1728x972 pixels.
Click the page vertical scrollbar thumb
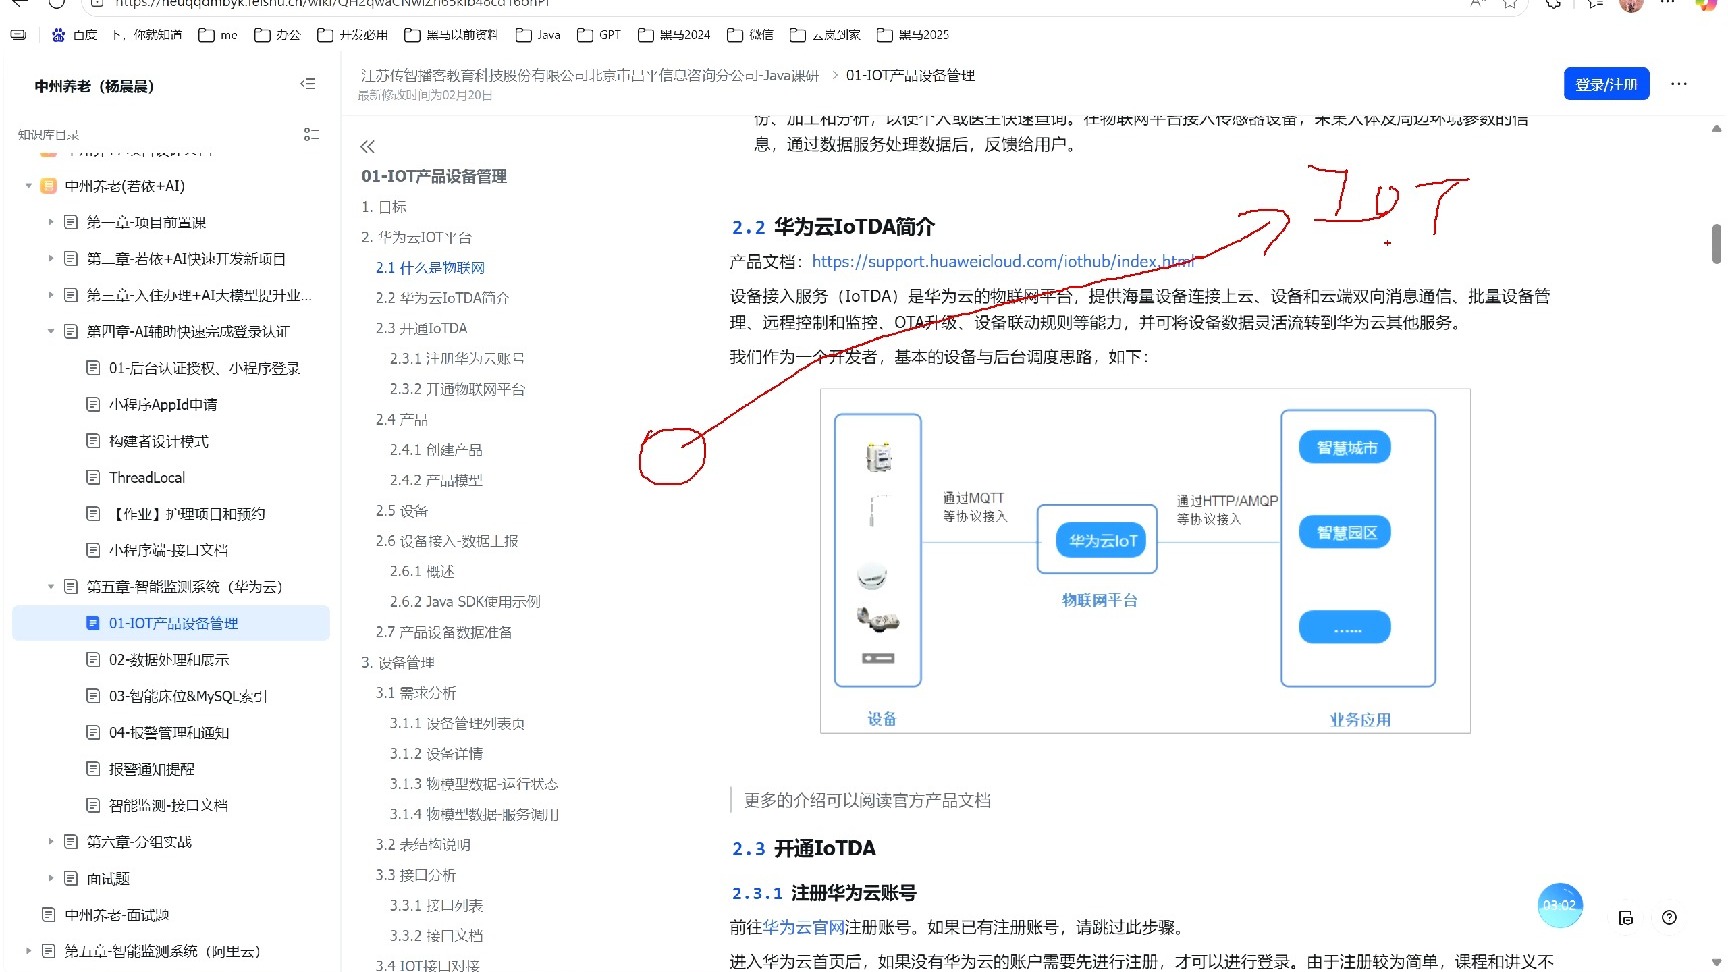click(1716, 243)
